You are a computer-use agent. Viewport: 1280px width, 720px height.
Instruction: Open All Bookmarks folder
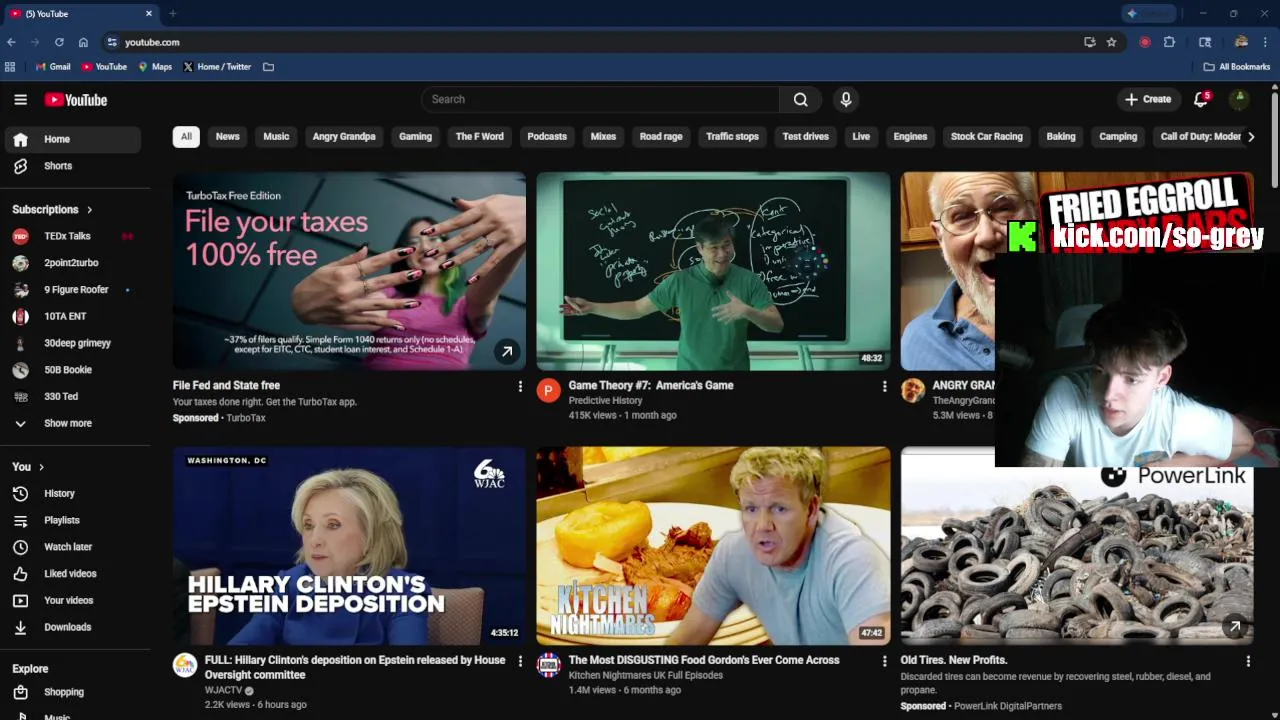click(x=1236, y=67)
